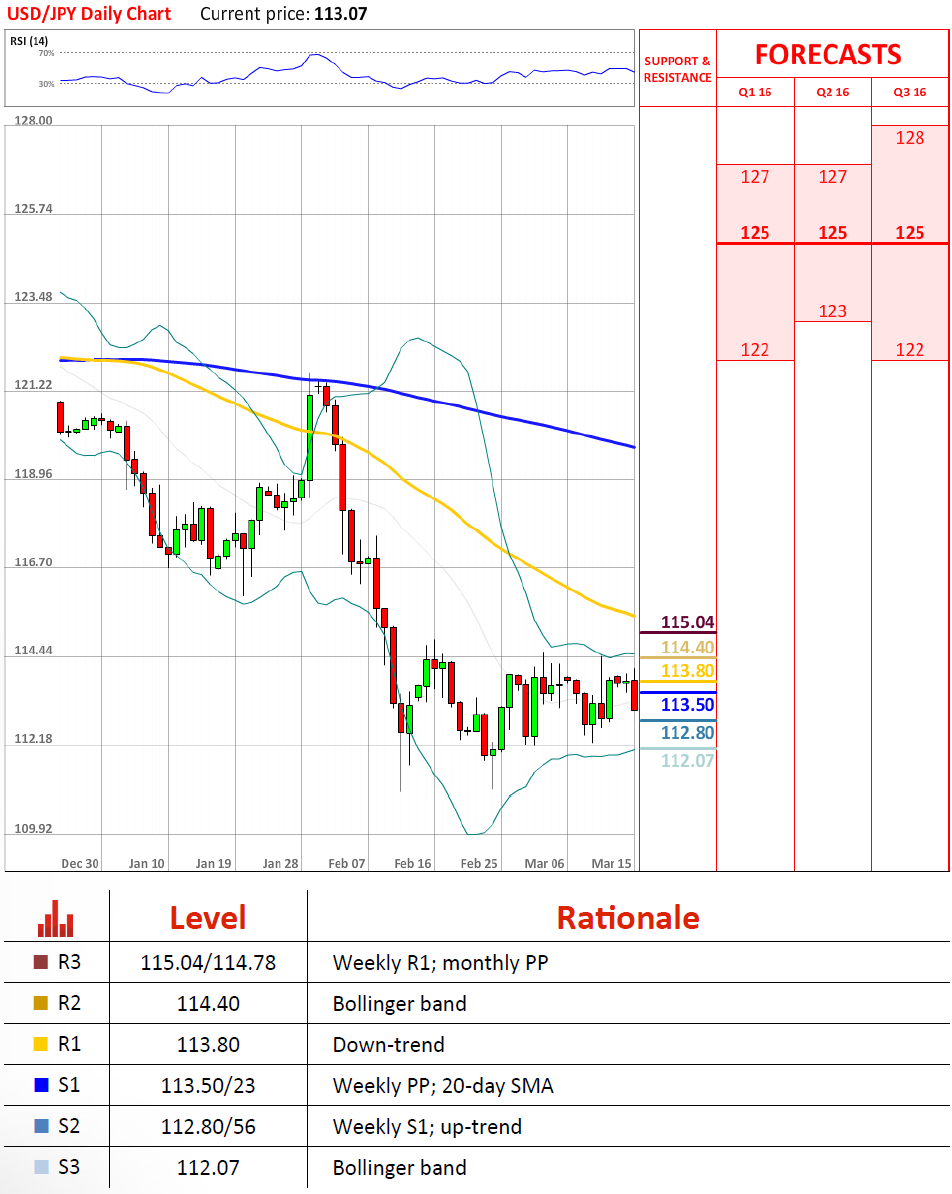Screen dimensions: 952x1194
Task: Click the S3 Bollinger band rationale
Action: click(399, 1167)
